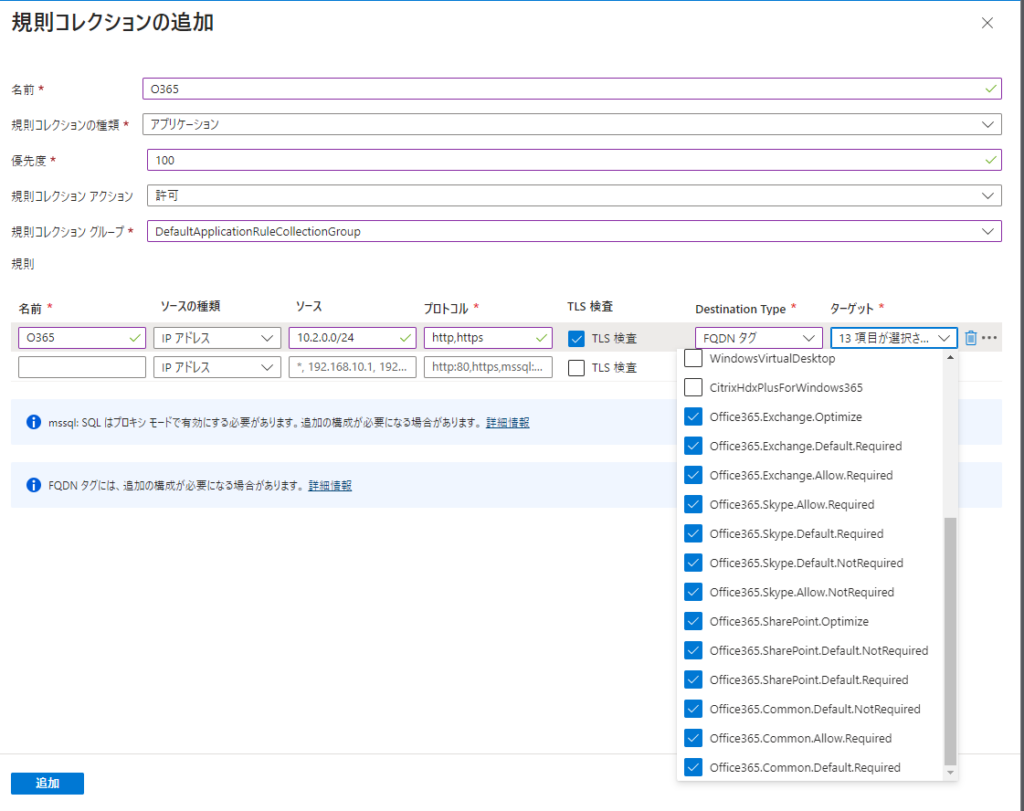This screenshot has width=1024, height=811.
Task: Click the 追加 button
Action: click(47, 783)
